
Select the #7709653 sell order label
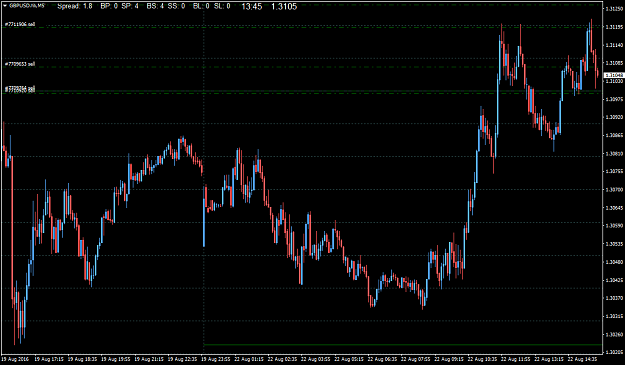[x=20, y=64]
